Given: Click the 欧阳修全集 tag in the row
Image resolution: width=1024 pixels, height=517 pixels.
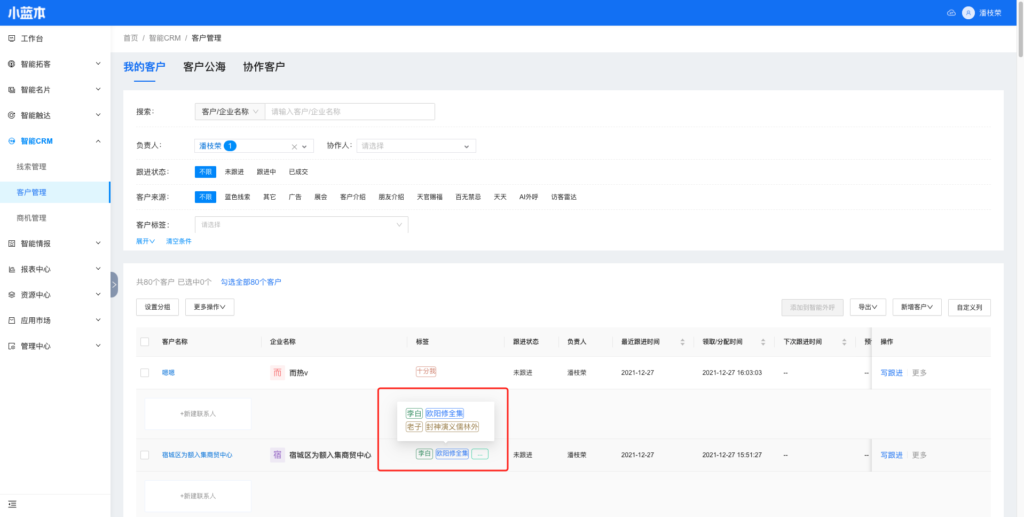Looking at the screenshot, I should (x=452, y=454).
